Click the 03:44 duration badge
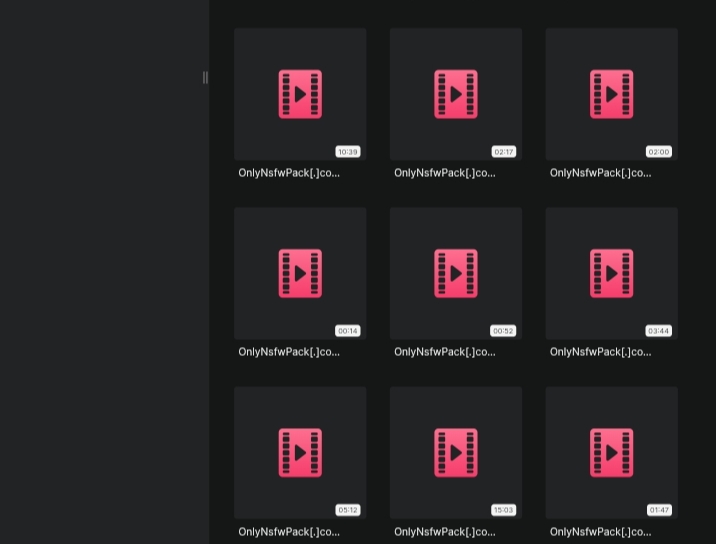716x544 pixels. (659, 331)
